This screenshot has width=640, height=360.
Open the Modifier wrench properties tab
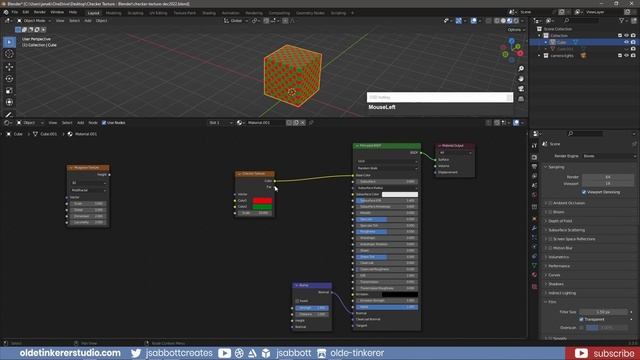[x=534, y=228]
